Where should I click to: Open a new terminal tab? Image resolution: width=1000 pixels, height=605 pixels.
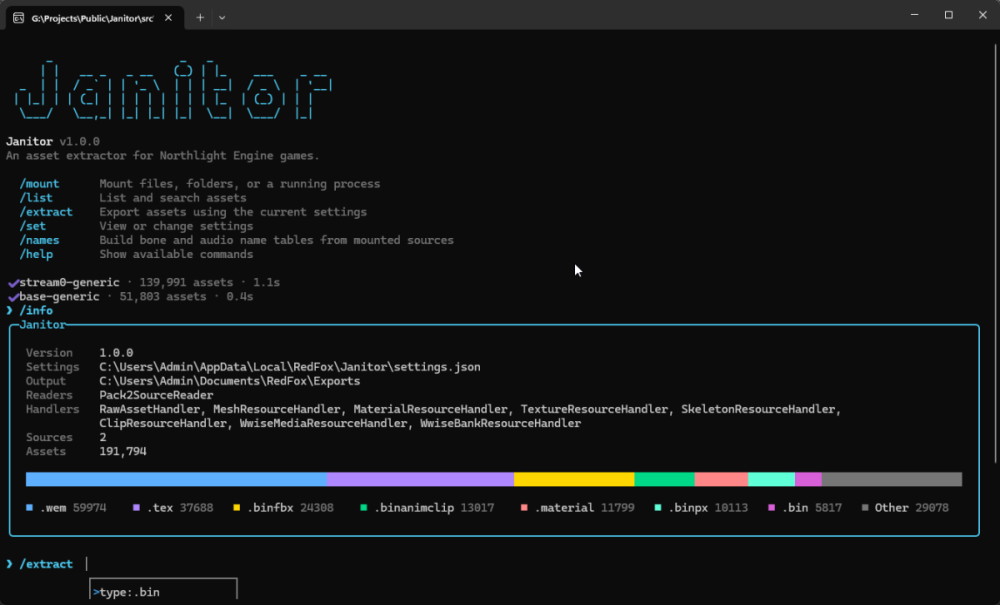200,18
